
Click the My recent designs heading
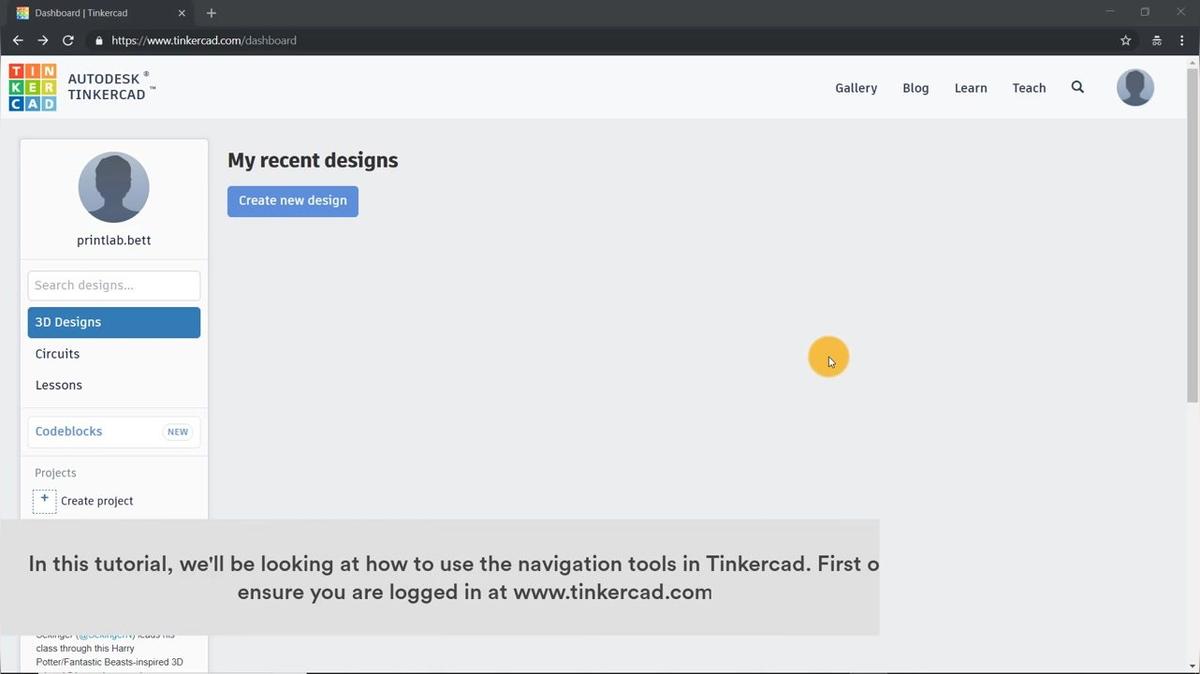coord(312,160)
